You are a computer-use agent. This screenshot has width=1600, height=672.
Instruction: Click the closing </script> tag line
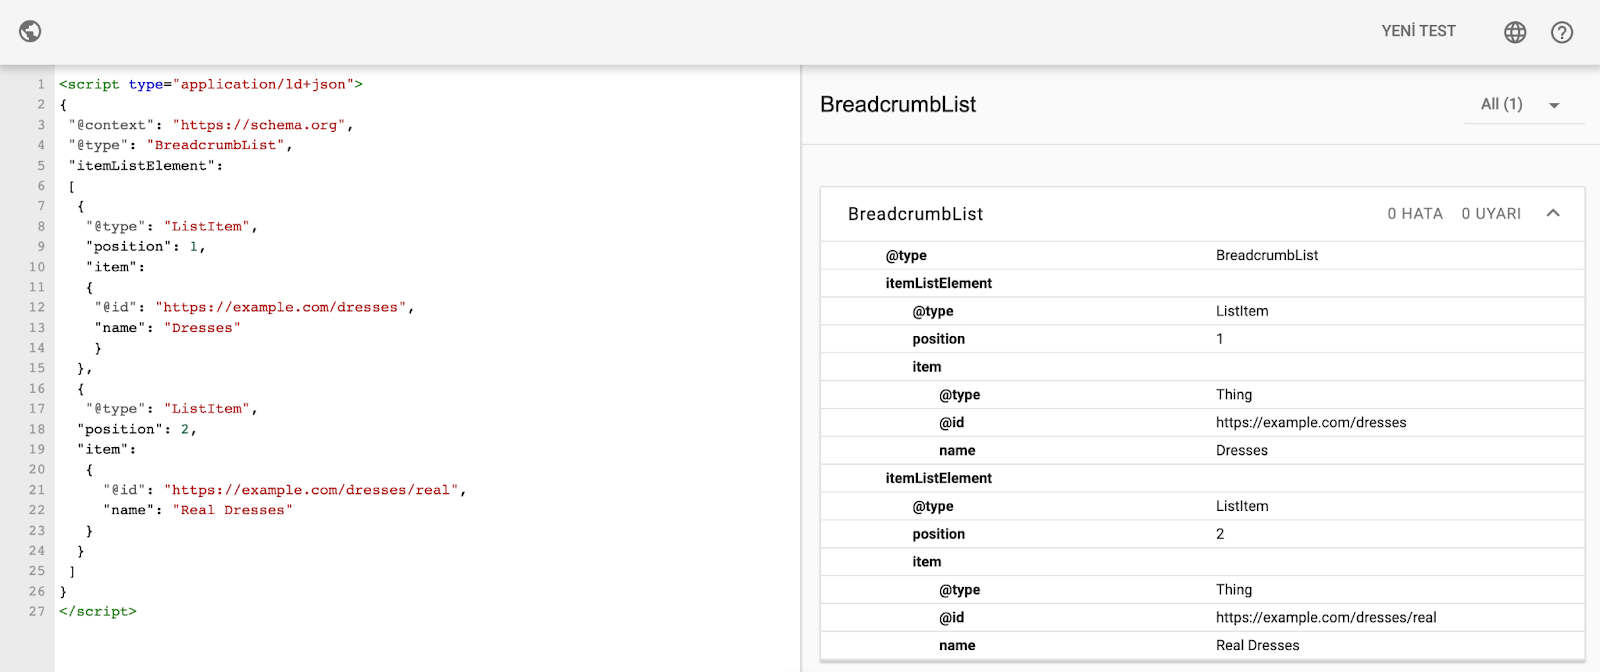pyautogui.click(x=98, y=611)
